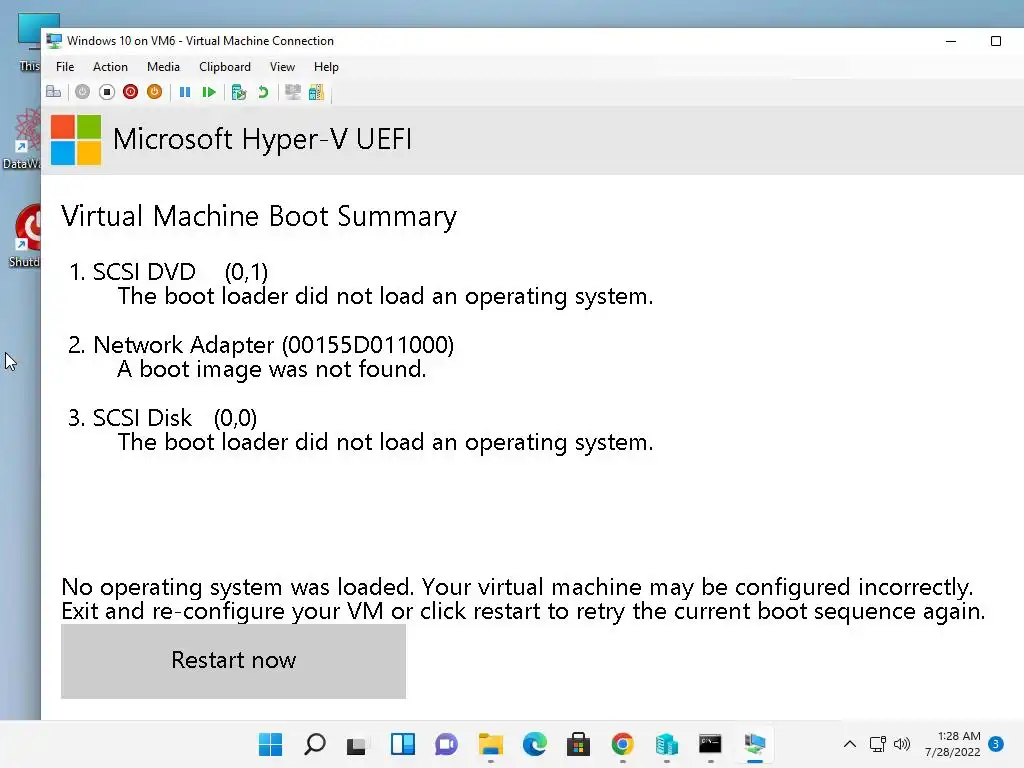Image resolution: width=1024 pixels, height=768 pixels.
Task: Click the 'Virtual Machine Boot Summary' heading
Action: pos(259,216)
